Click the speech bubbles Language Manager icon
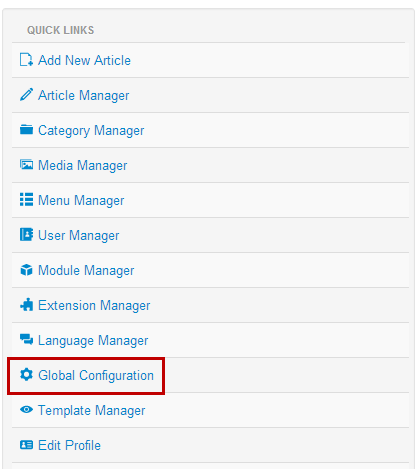Viewport: 418px width, 469px height. coord(26,340)
